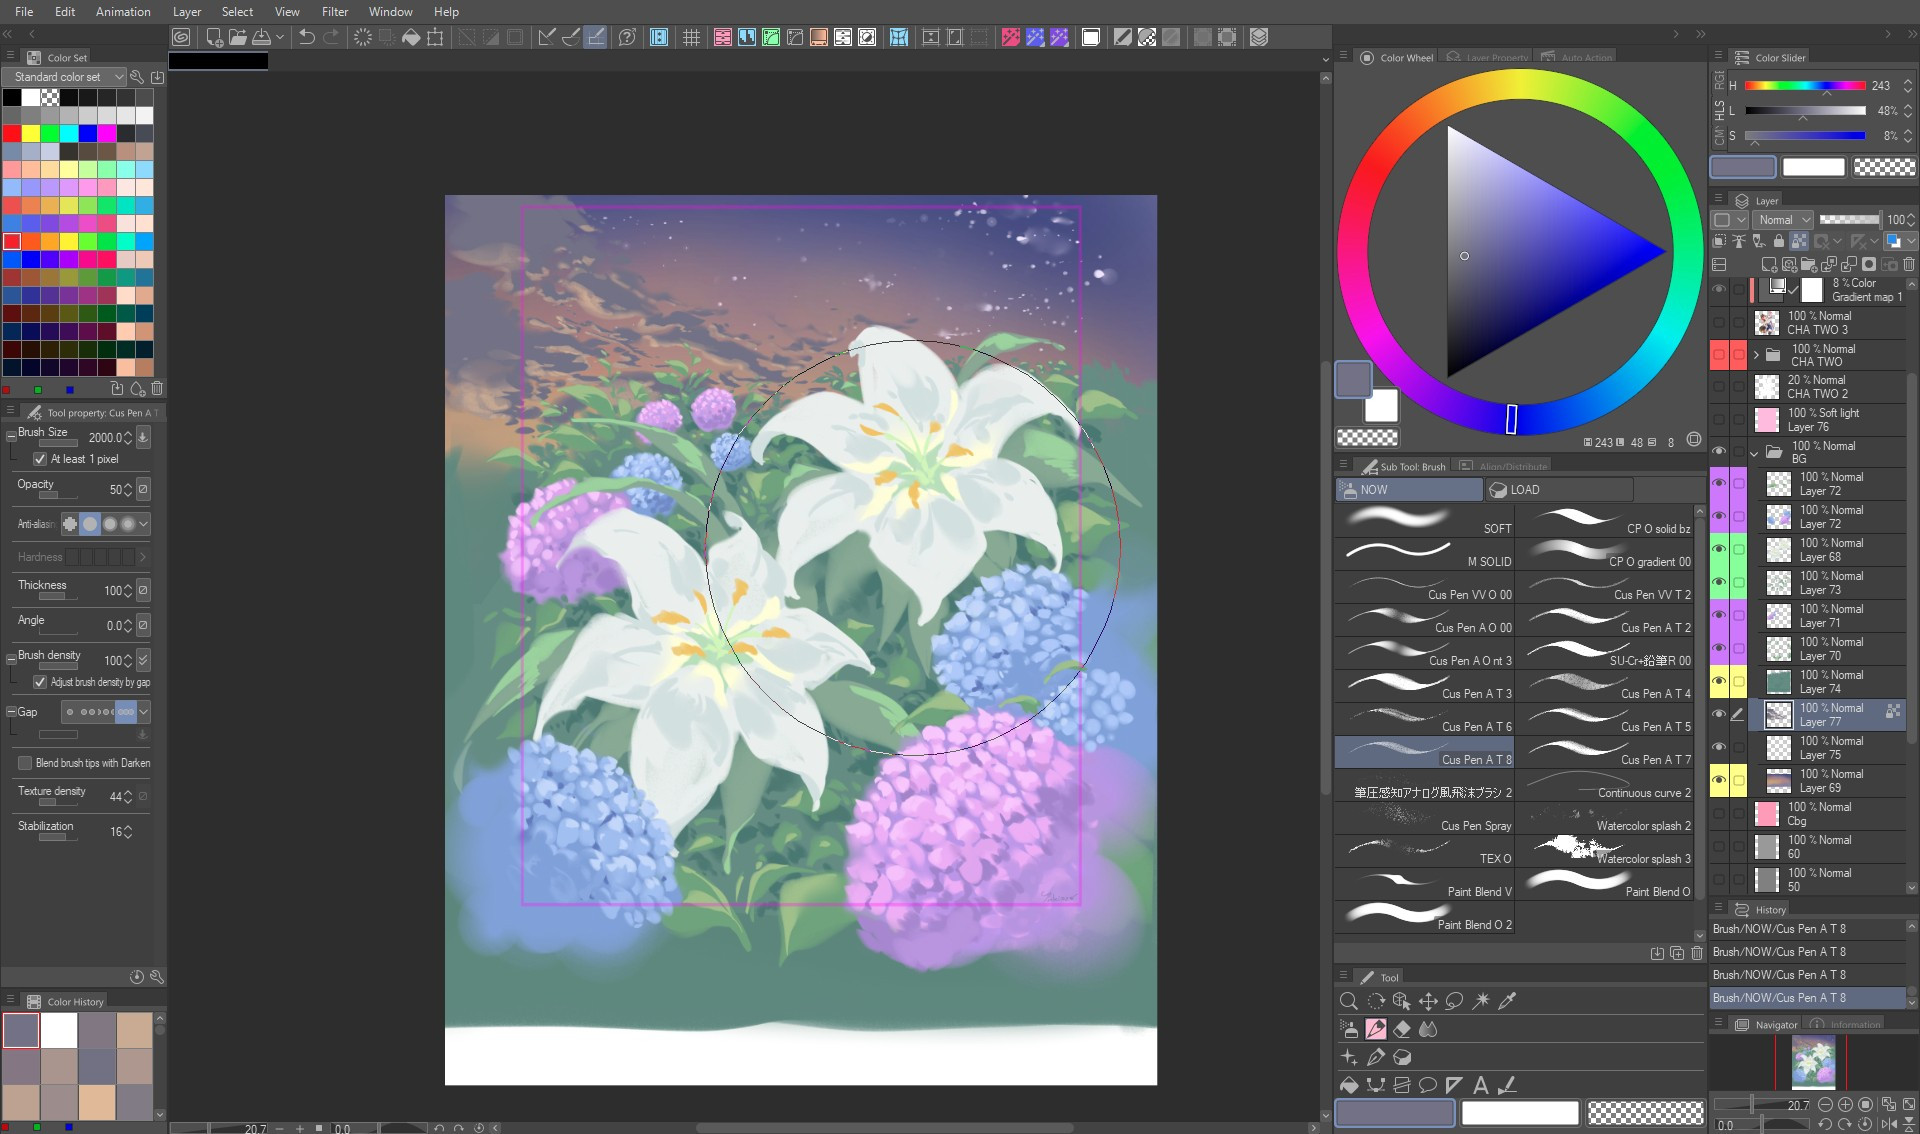The width and height of the screenshot is (1920, 1134).
Task: Pick the white sub color swatch below Tool palette
Action: point(1519,1113)
